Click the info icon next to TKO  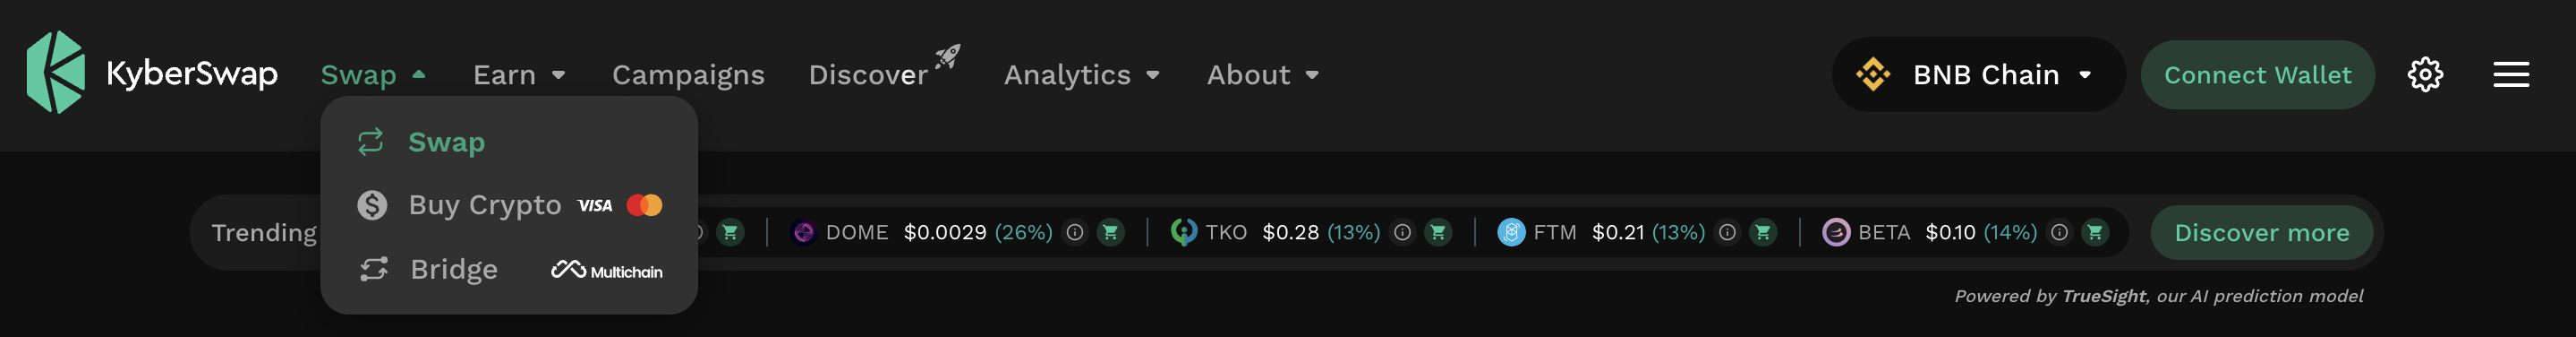click(1402, 232)
